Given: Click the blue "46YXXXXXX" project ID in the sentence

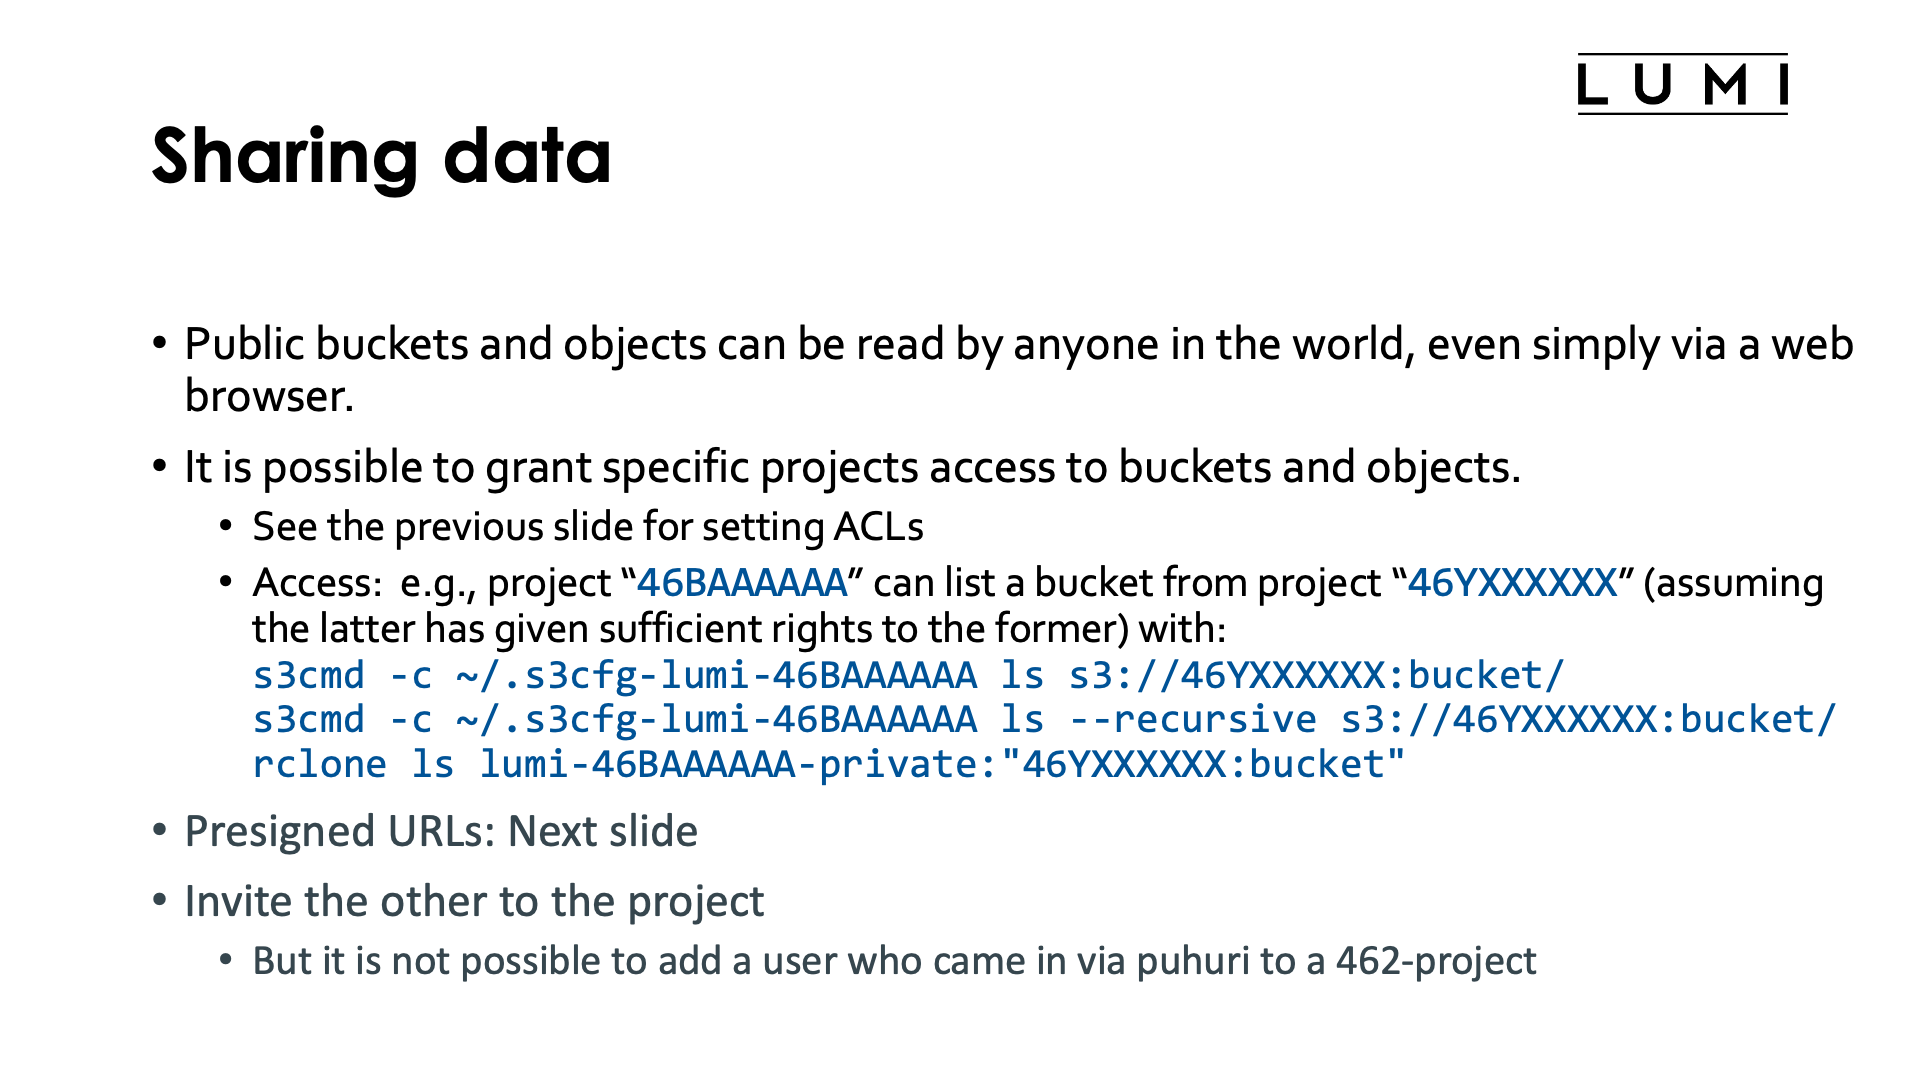Looking at the screenshot, I should click(1512, 583).
